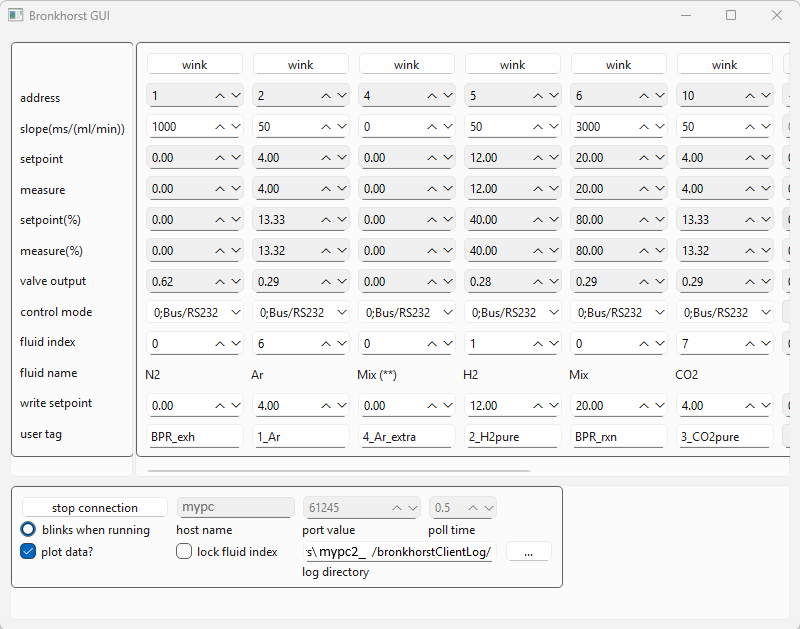Increase fluid index value 6
Image resolution: width=800 pixels, height=629 pixels.
pyautogui.click(x=325, y=344)
